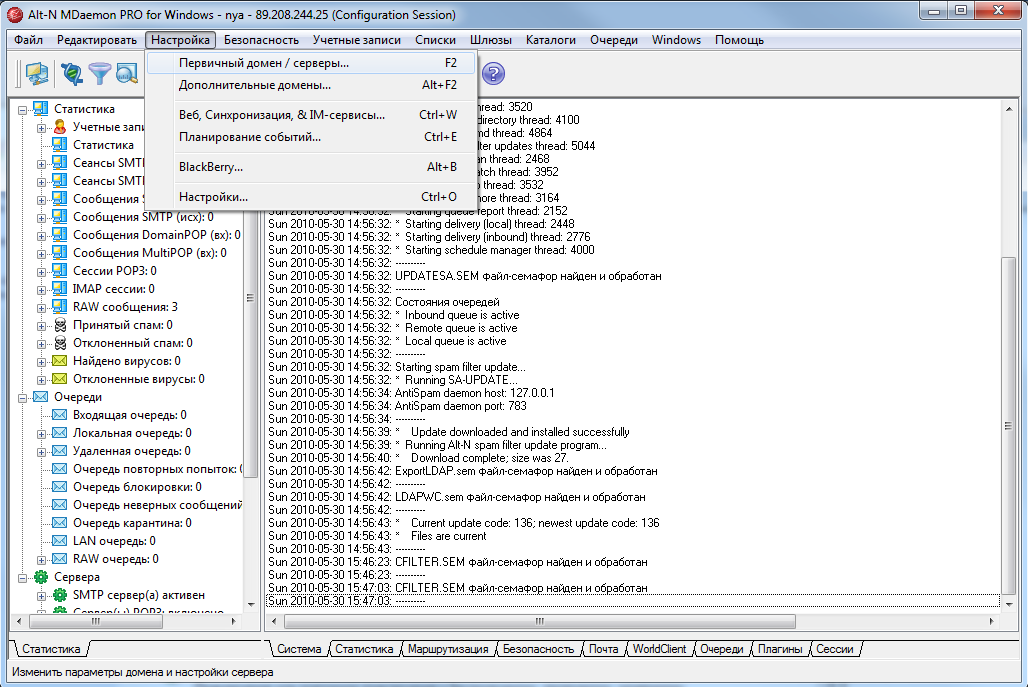Click icon next to Сообщения DomainPOP
The width and height of the screenshot is (1028, 687).
(x=60, y=235)
